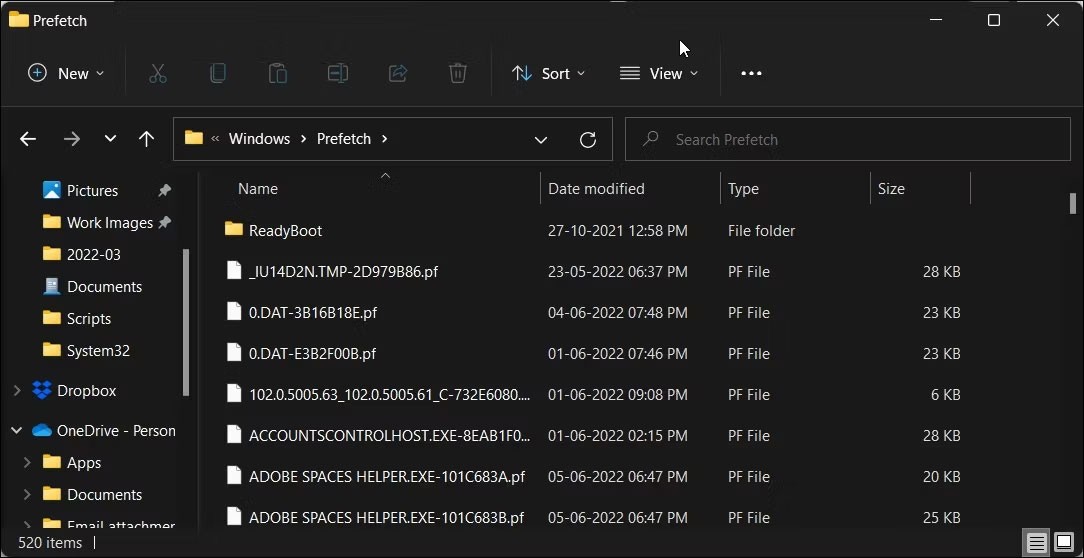This screenshot has width=1084, height=558.
Task: Expand the Dropbox tree node
Action: point(17,391)
